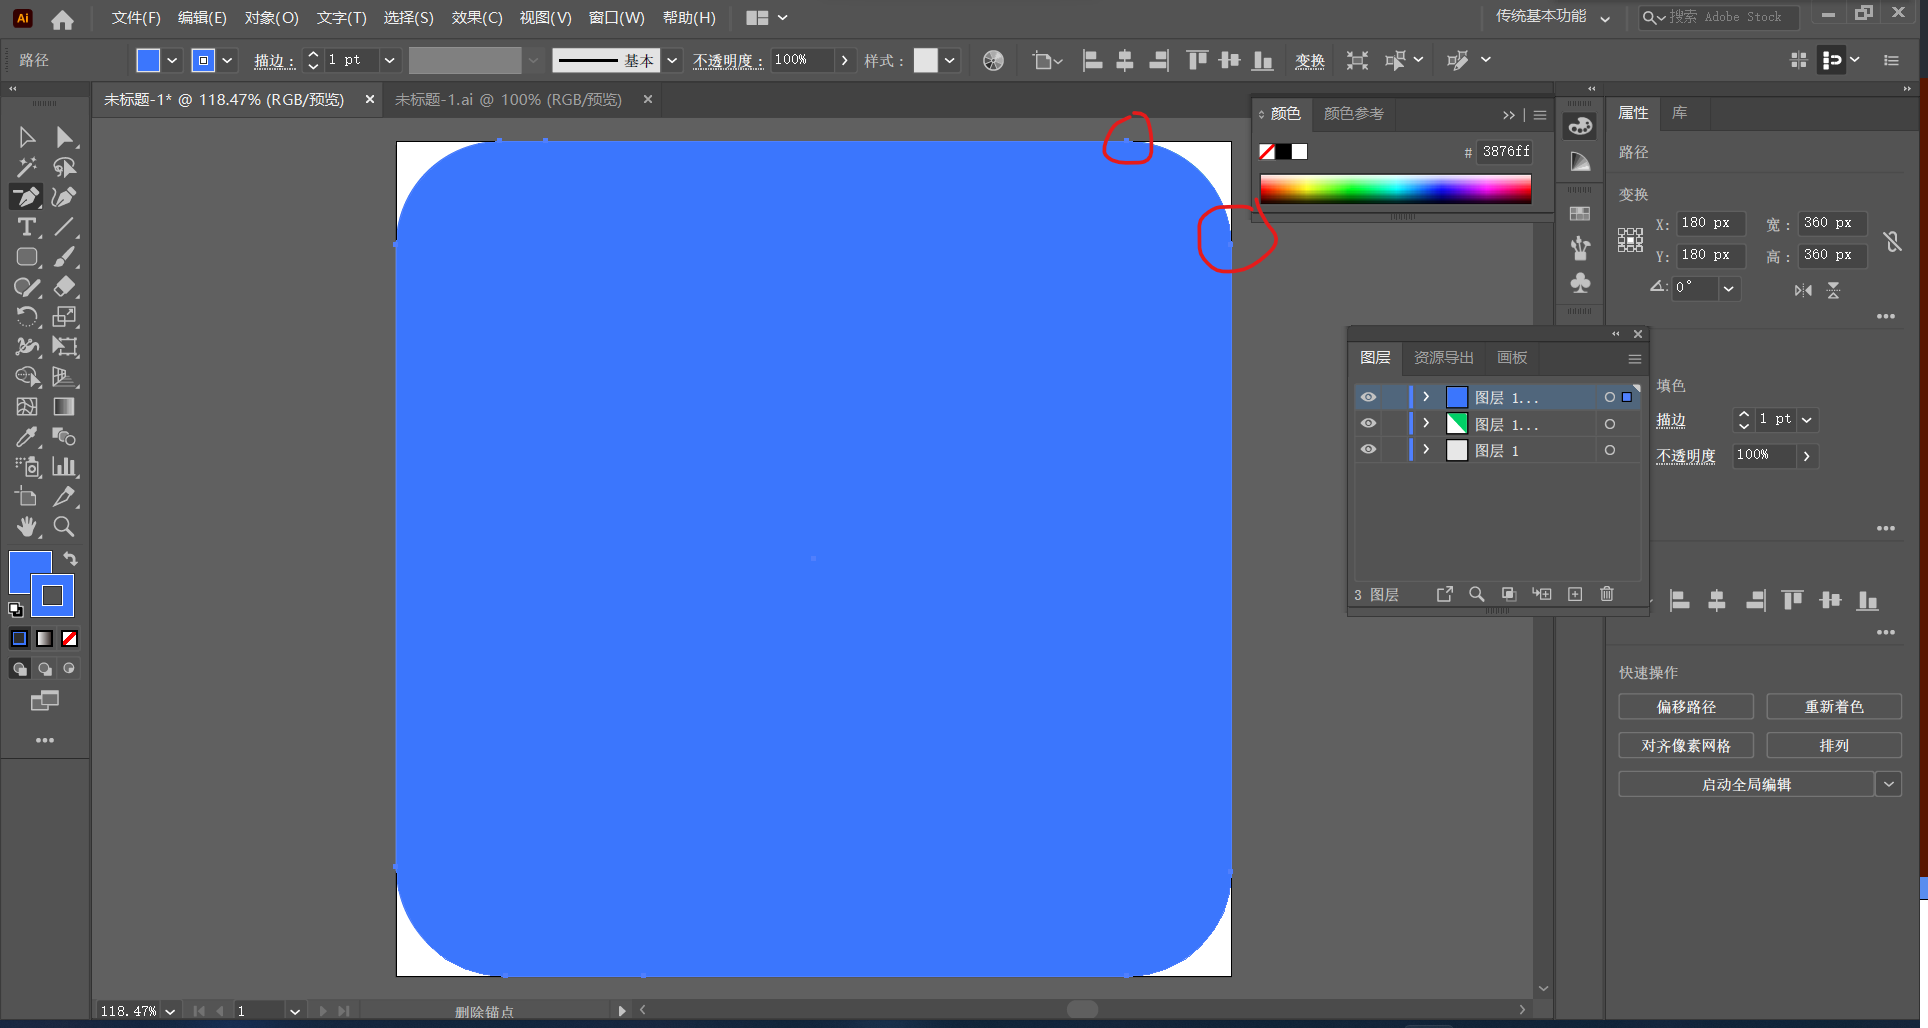Viewport: 1928px width, 1028px height.
Task: Click the X position field
Action: pyautogui.click(x=1710, y=223)
